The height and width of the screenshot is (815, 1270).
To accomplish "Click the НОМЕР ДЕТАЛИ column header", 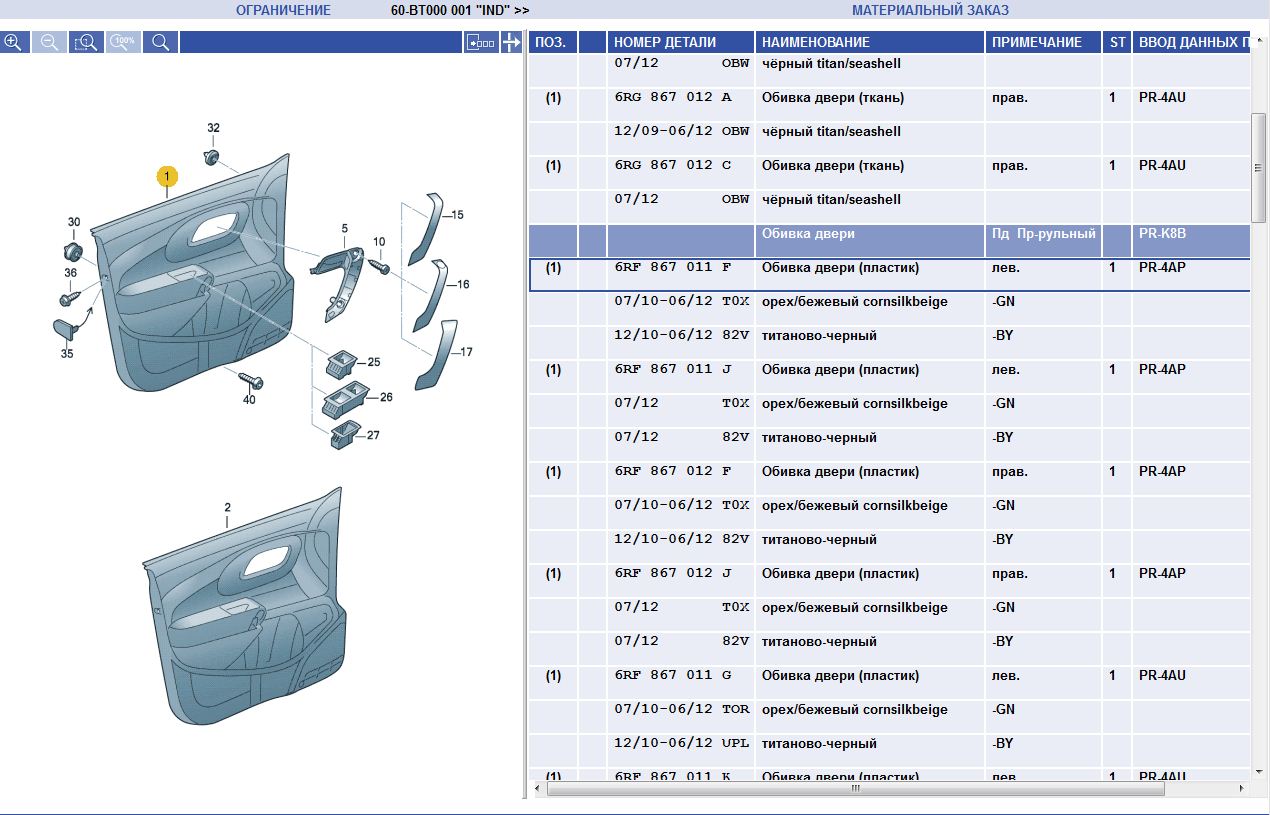I will tap(665, 42).
